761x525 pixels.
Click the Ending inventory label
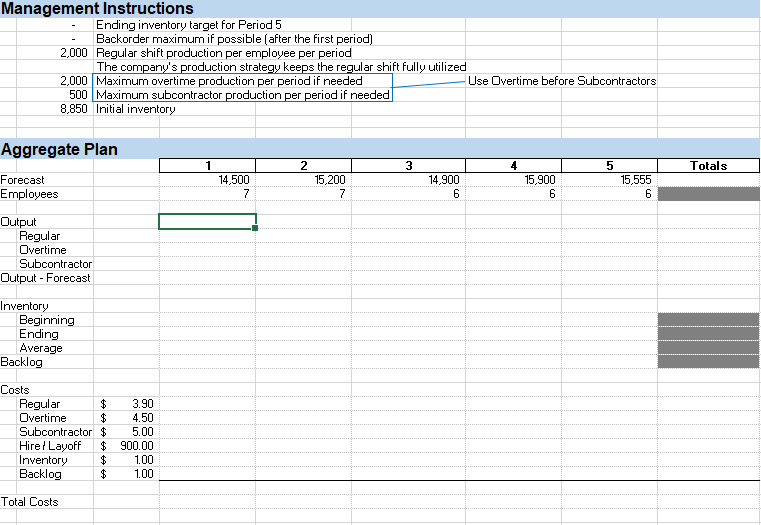coord(39,334)
